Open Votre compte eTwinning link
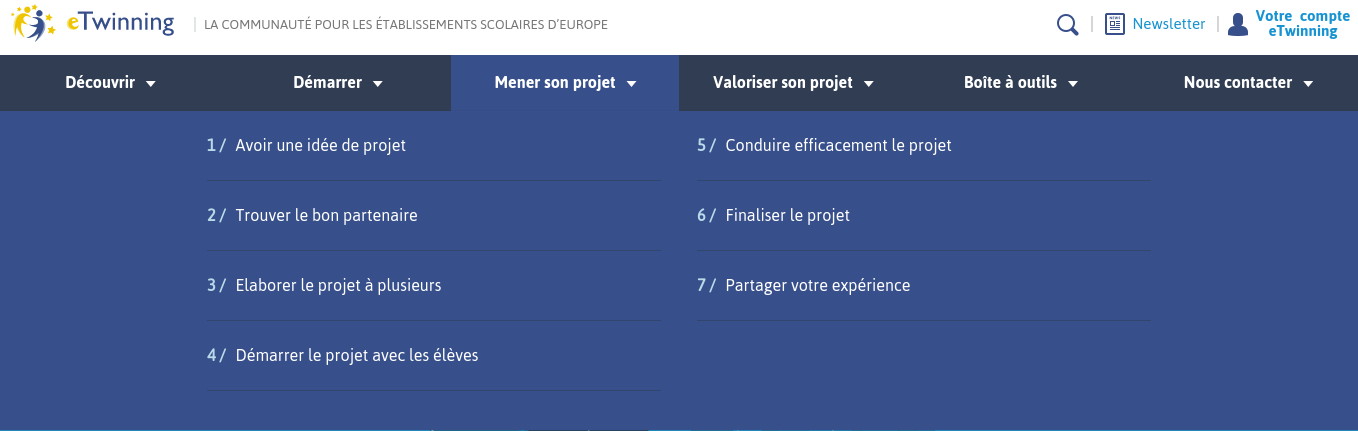This screenshot has height=431, width=1358. pos(1302,24)
